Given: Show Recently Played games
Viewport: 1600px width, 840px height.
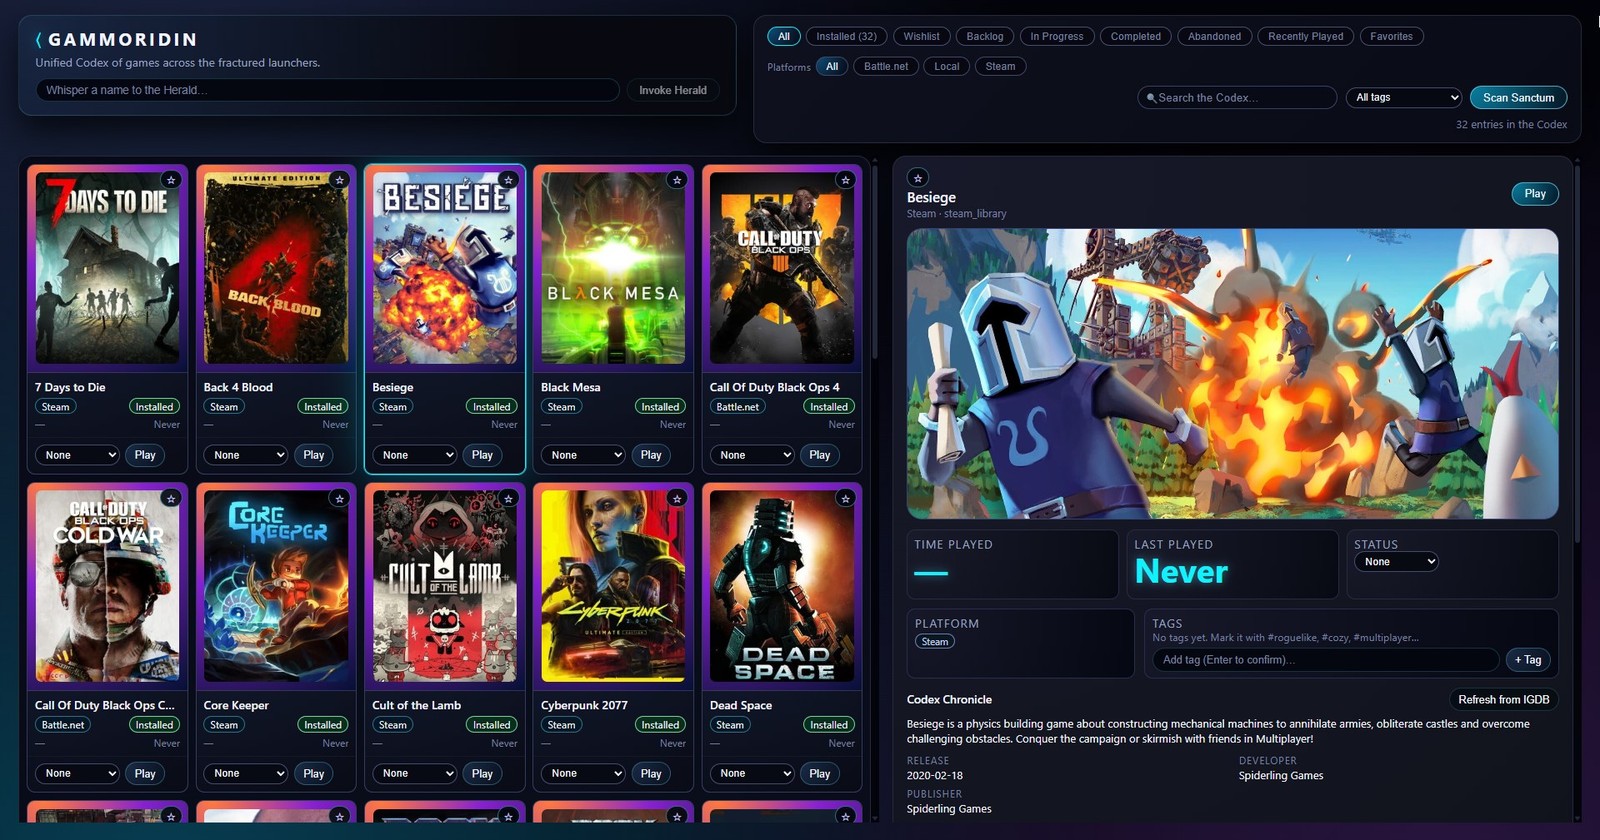Looking at the screenshot, I should click(1305, 36).
